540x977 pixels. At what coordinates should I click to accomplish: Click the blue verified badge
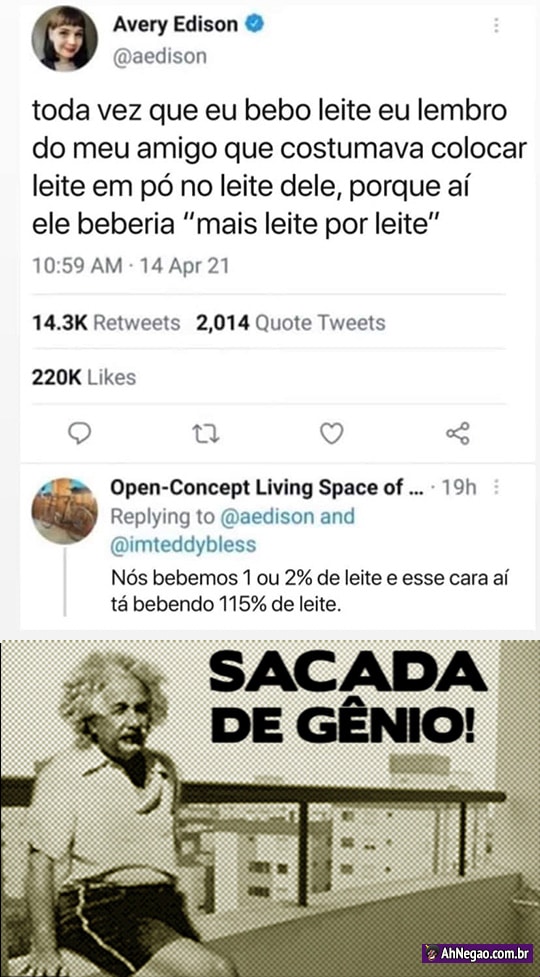click(255, 24)
